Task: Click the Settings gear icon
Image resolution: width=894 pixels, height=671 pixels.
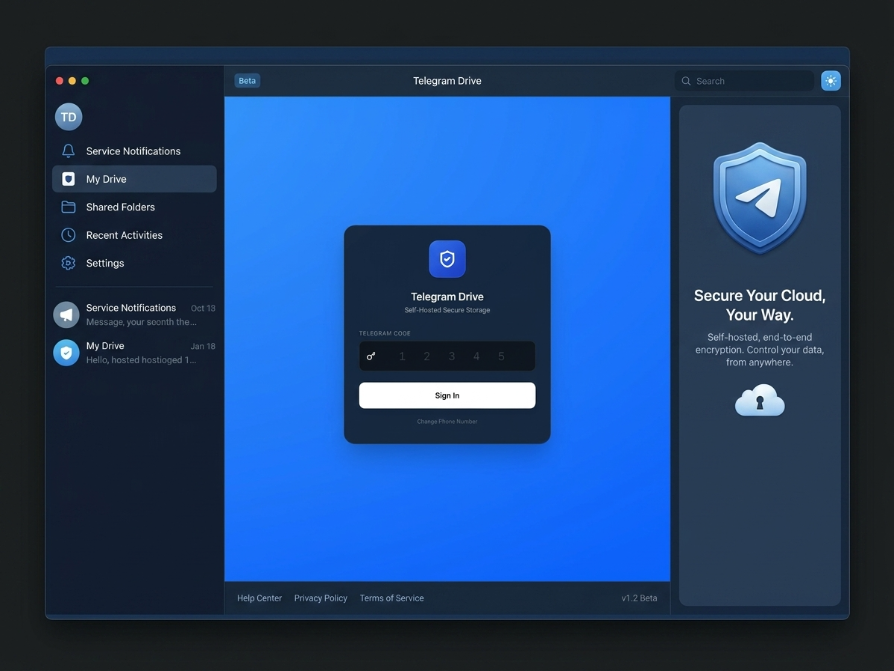Action: coord(68,263)
